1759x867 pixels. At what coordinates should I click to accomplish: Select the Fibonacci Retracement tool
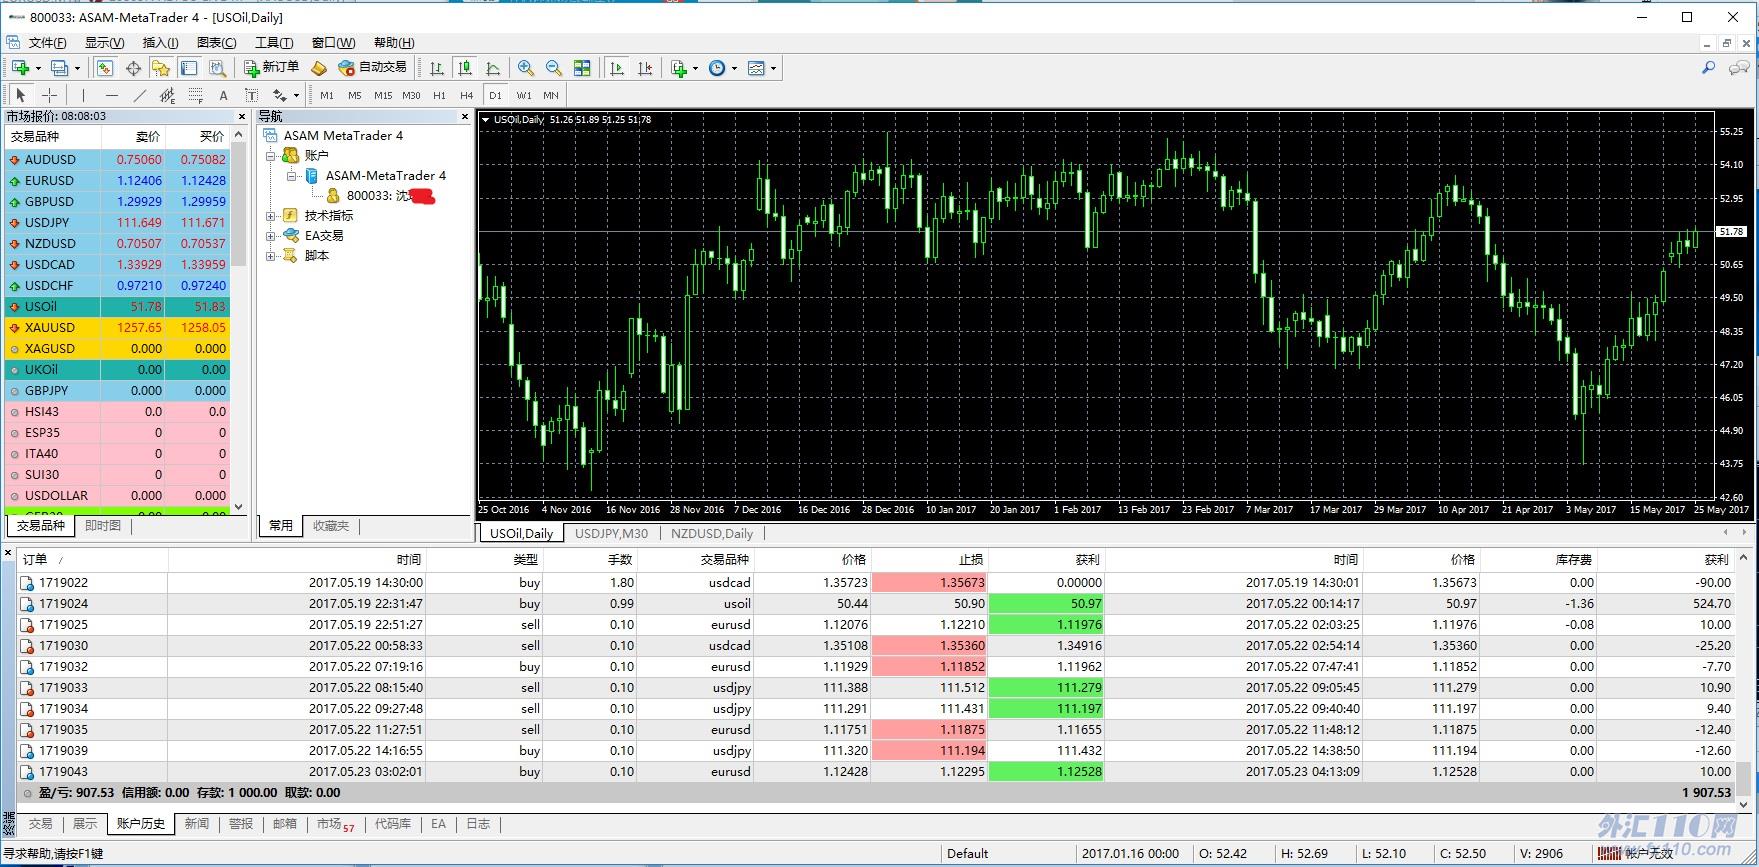pos(196,95)
